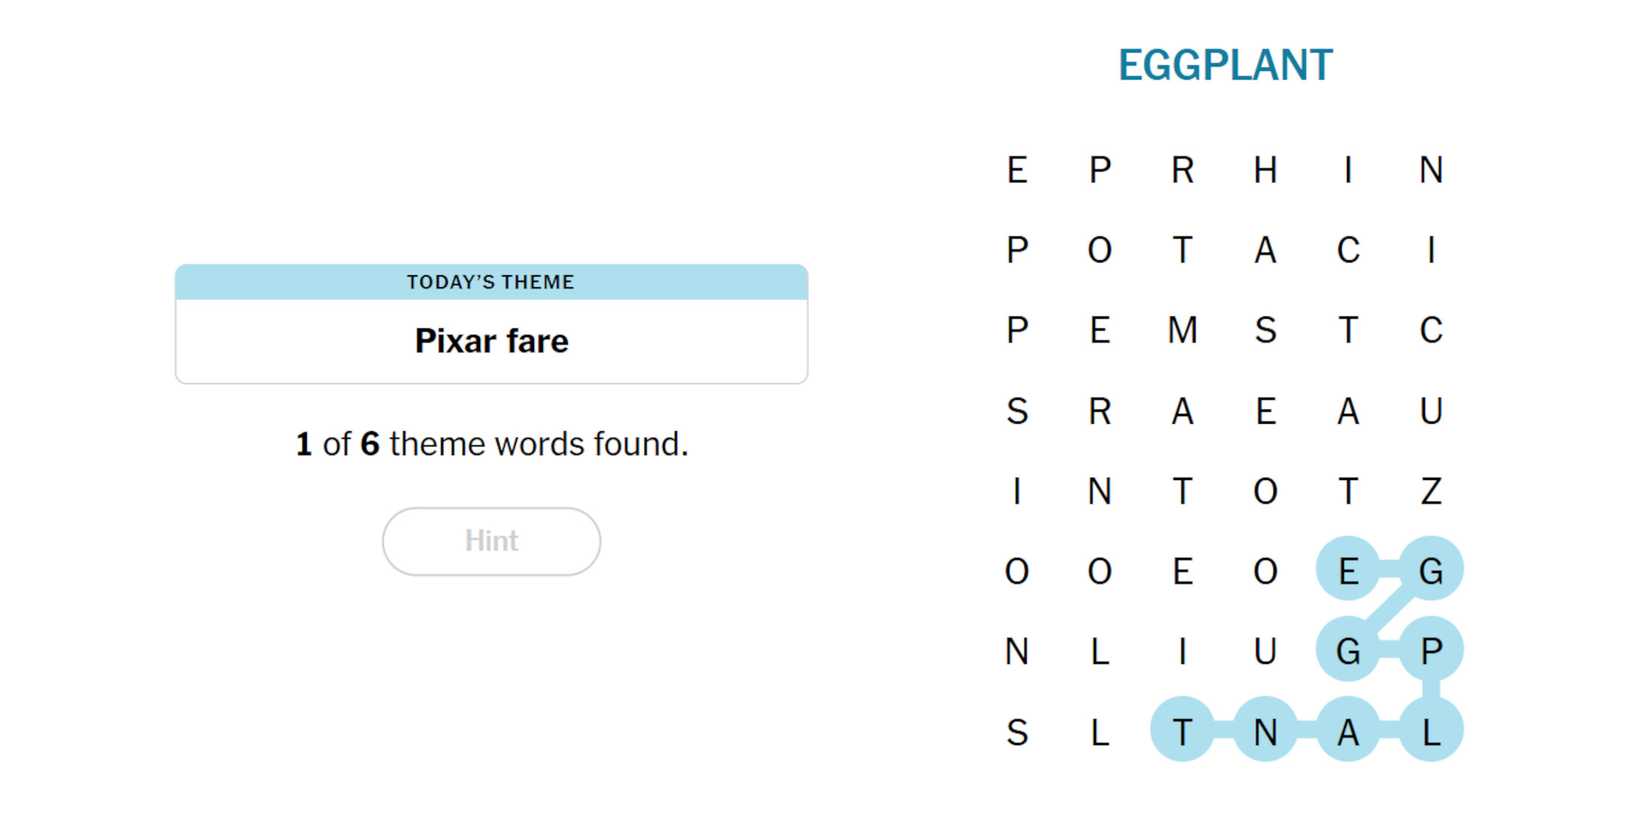
Task: Click the highlighted A tile
Action: (1348, 732)
